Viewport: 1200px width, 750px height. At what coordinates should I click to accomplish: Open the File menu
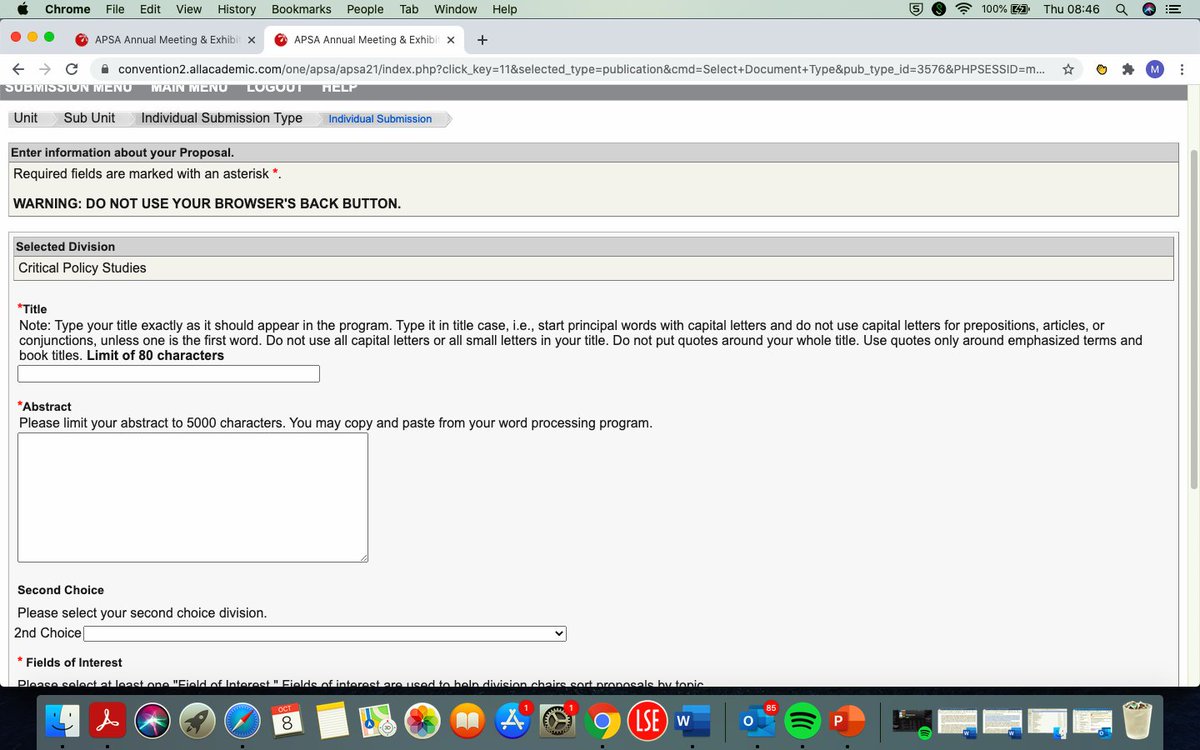(x=115, y=9)
